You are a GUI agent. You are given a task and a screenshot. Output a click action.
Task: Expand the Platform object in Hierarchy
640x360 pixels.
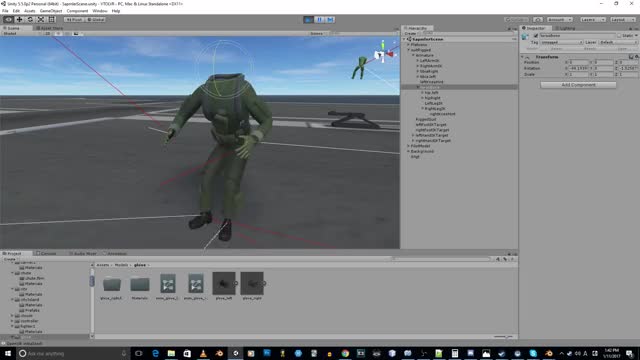(409, 44)
